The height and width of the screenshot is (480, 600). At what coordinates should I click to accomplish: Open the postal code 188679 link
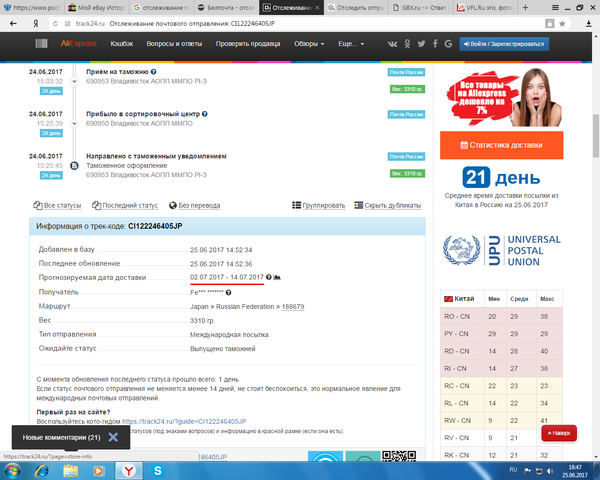click(x=293, y=307)
